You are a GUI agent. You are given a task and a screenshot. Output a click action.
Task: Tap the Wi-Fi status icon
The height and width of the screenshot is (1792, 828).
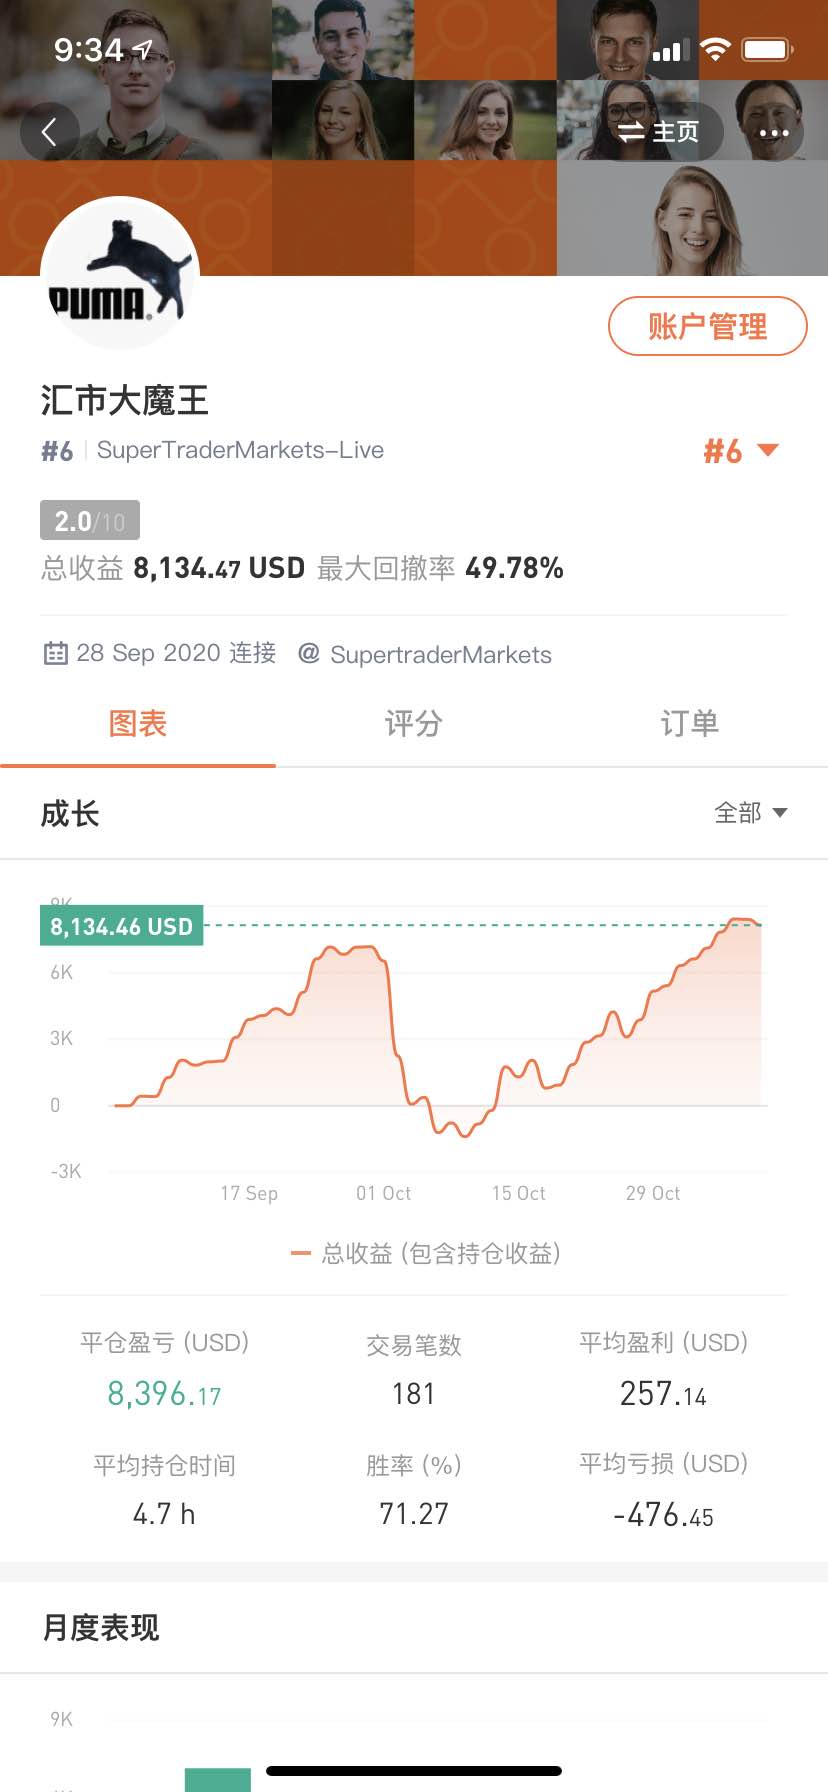tap(715, 50)
